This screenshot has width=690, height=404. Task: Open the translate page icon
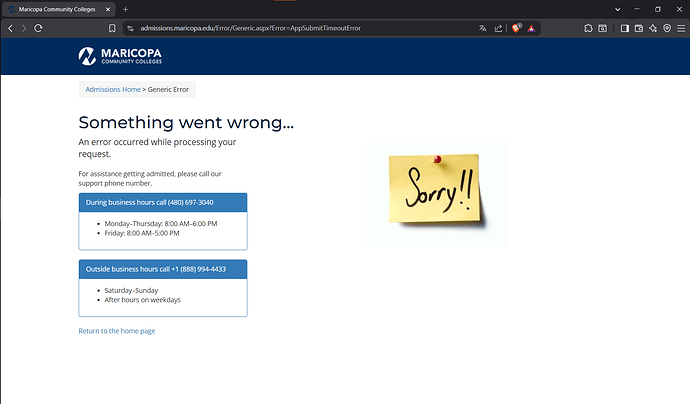483,28
